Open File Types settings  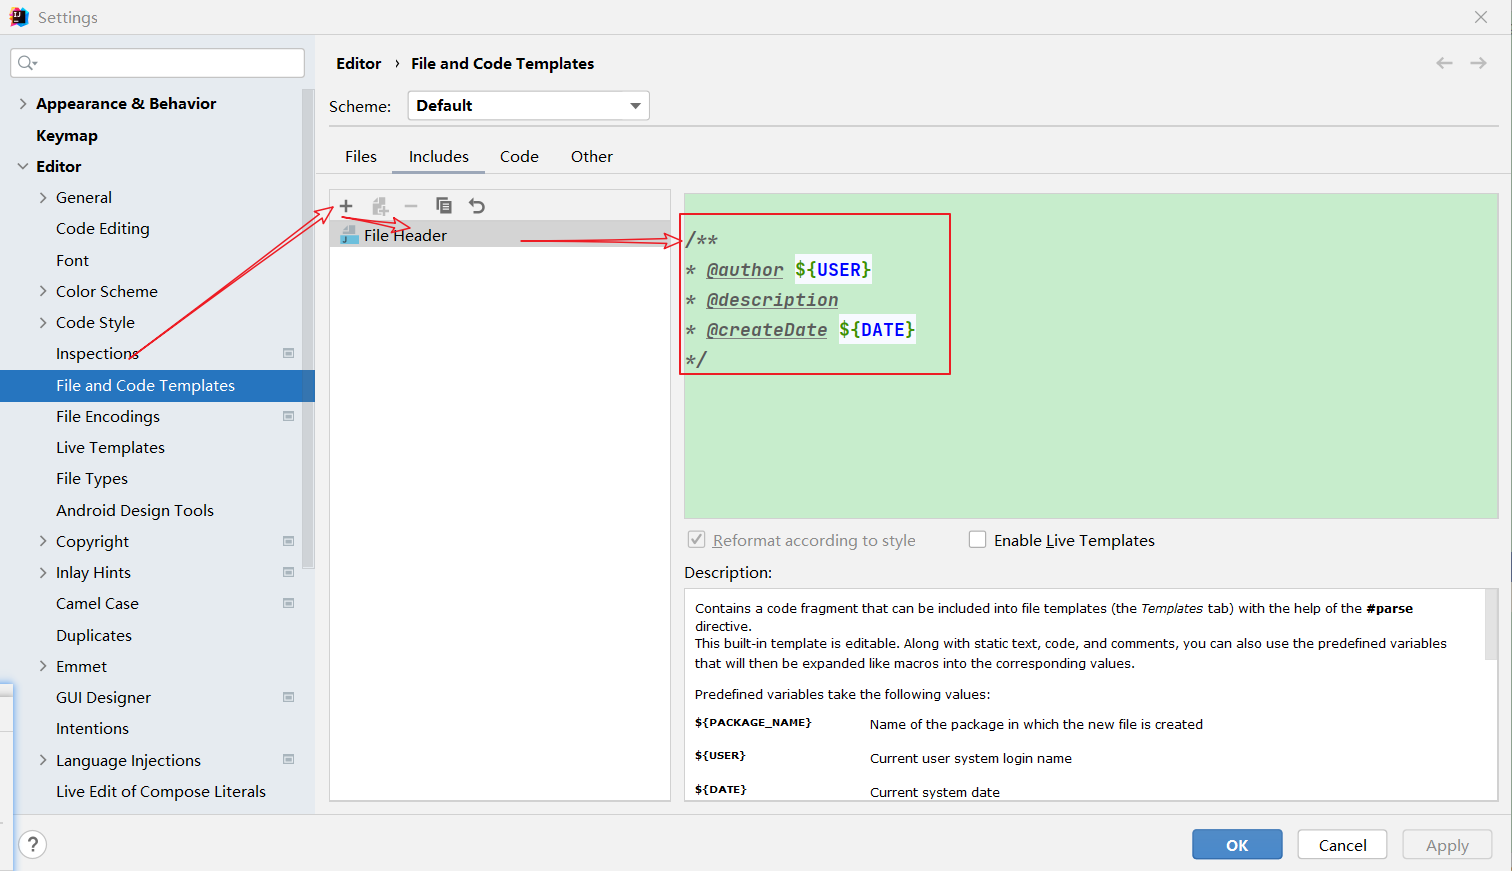click(x=92, y=478)
